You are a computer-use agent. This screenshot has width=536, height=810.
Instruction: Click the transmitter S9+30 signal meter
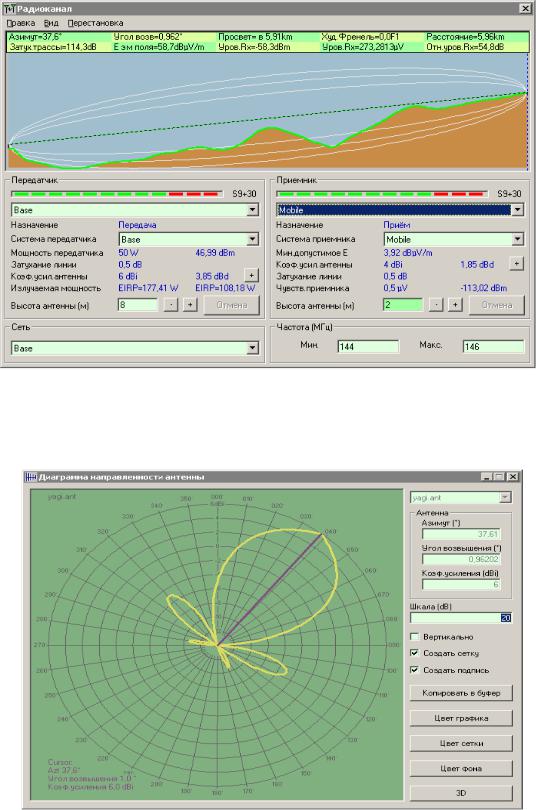click(x=117, y=194)
